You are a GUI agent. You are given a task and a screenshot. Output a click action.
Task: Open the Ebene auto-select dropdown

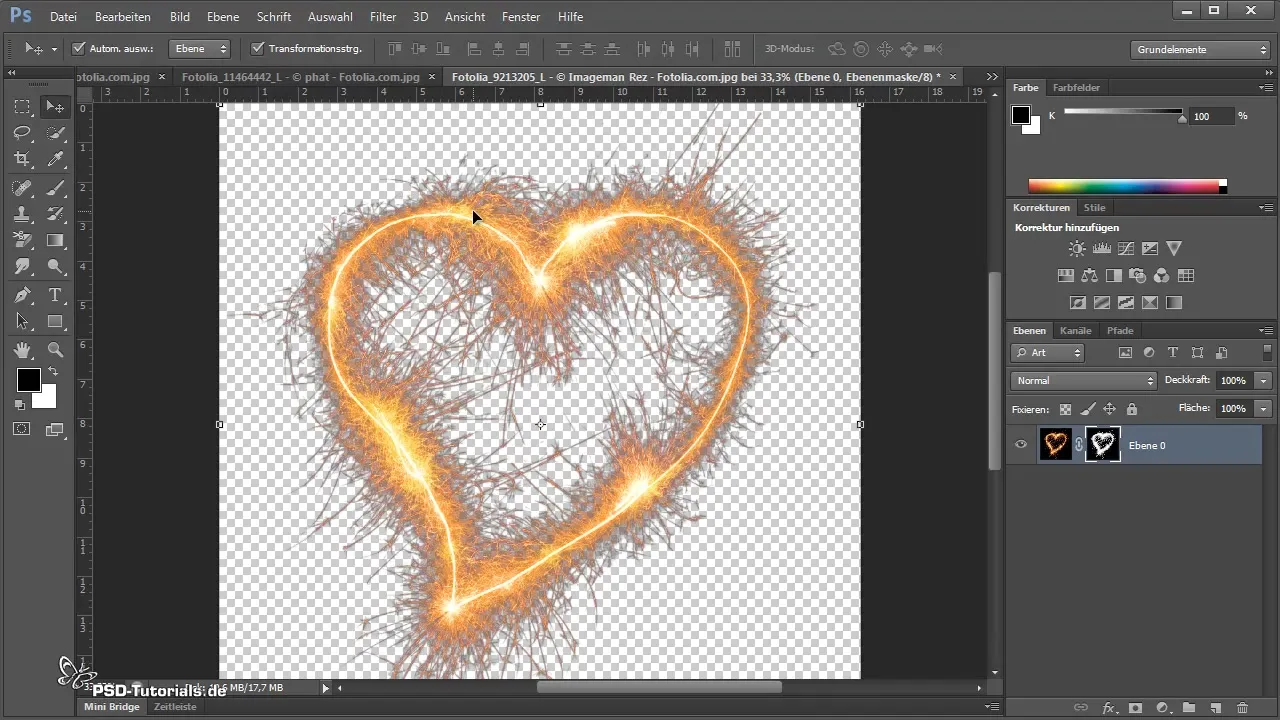pyautogui.click(x=200, y=48)
